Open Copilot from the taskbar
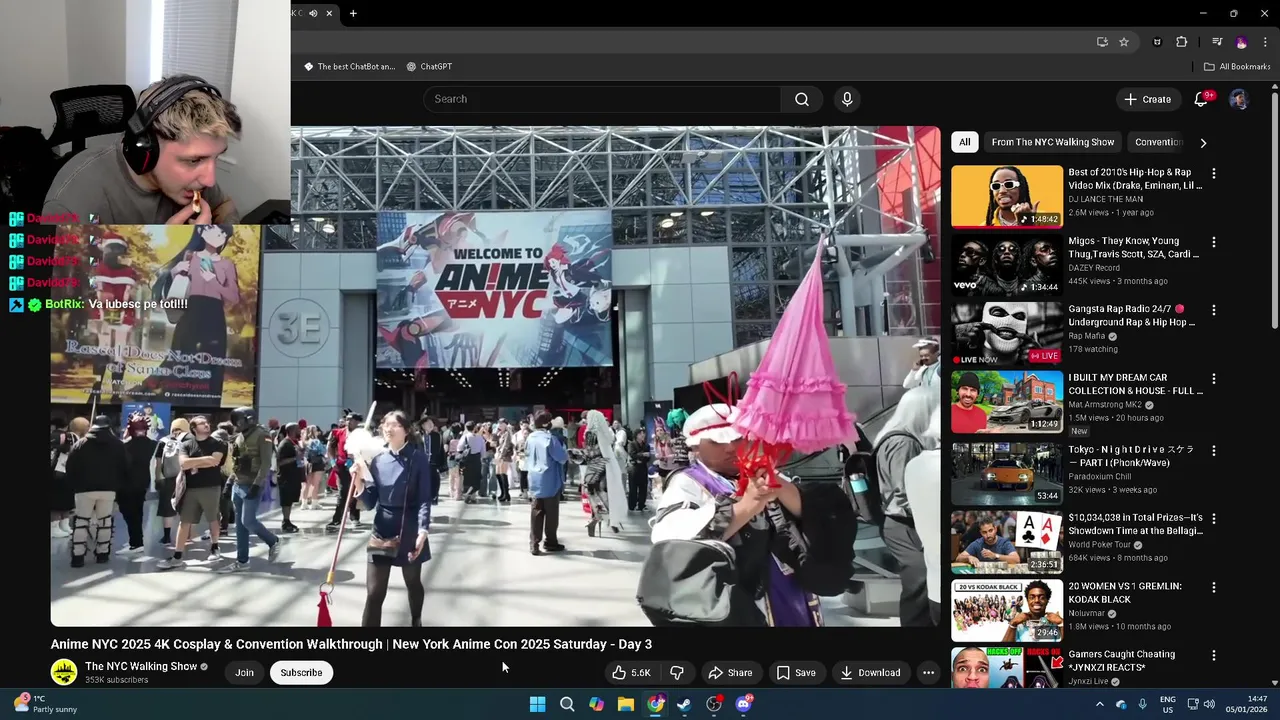 coord(596,704)
